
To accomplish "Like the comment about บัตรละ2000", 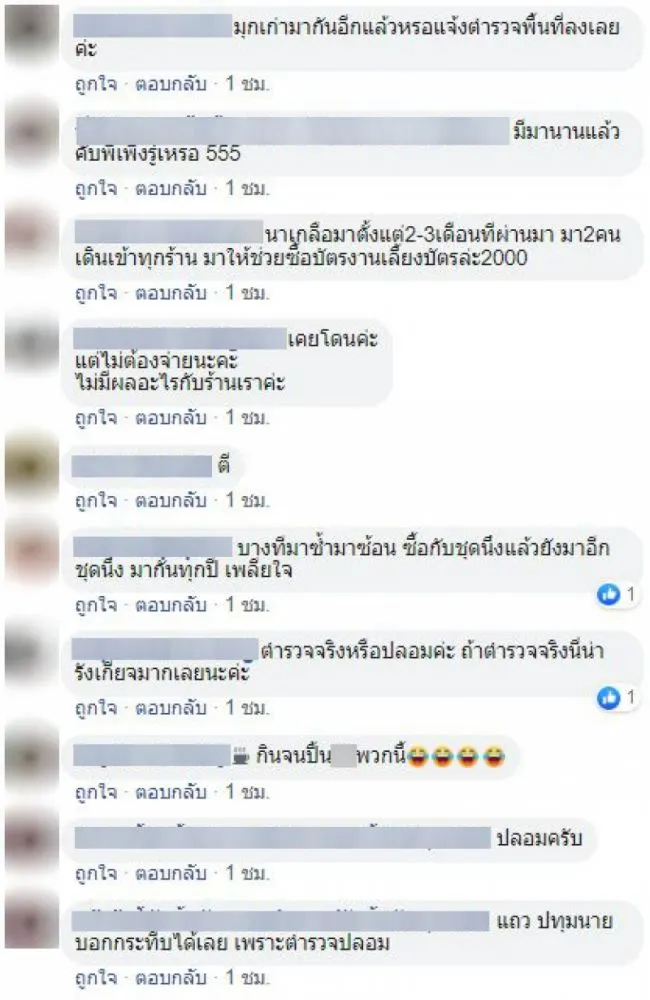I will click(x=96, y=293).
